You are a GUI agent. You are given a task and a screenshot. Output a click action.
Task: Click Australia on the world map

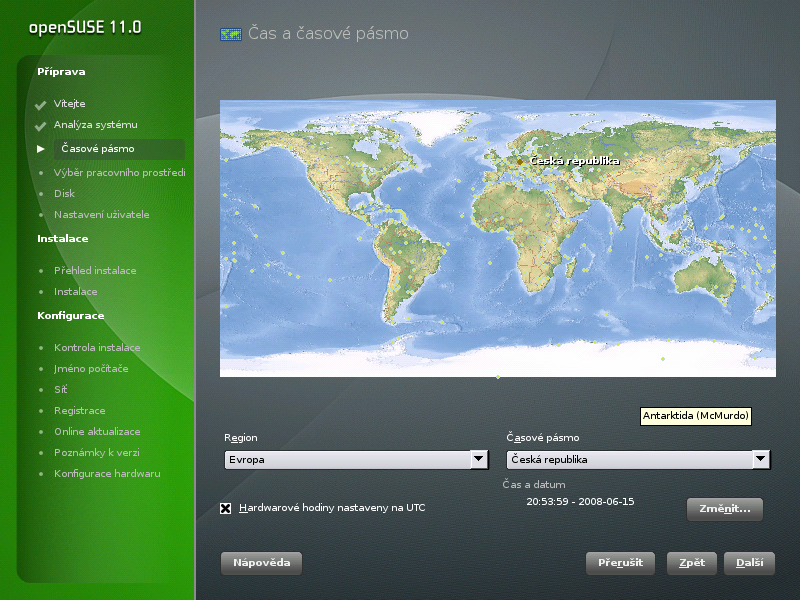coord(705,277)
